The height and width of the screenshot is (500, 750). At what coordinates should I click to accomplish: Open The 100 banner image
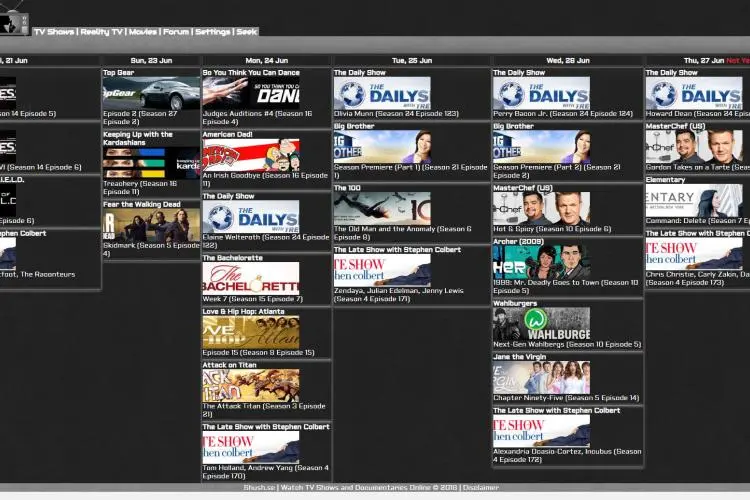pyautogui.click(x=382, y=209)
